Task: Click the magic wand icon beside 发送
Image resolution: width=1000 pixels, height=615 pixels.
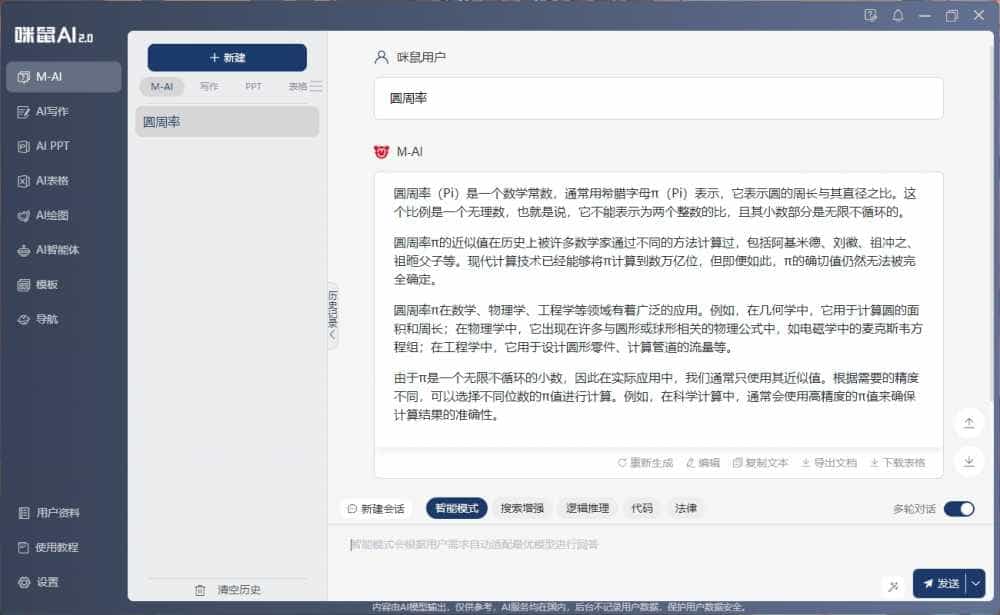Action: click(x=895, y=584)
